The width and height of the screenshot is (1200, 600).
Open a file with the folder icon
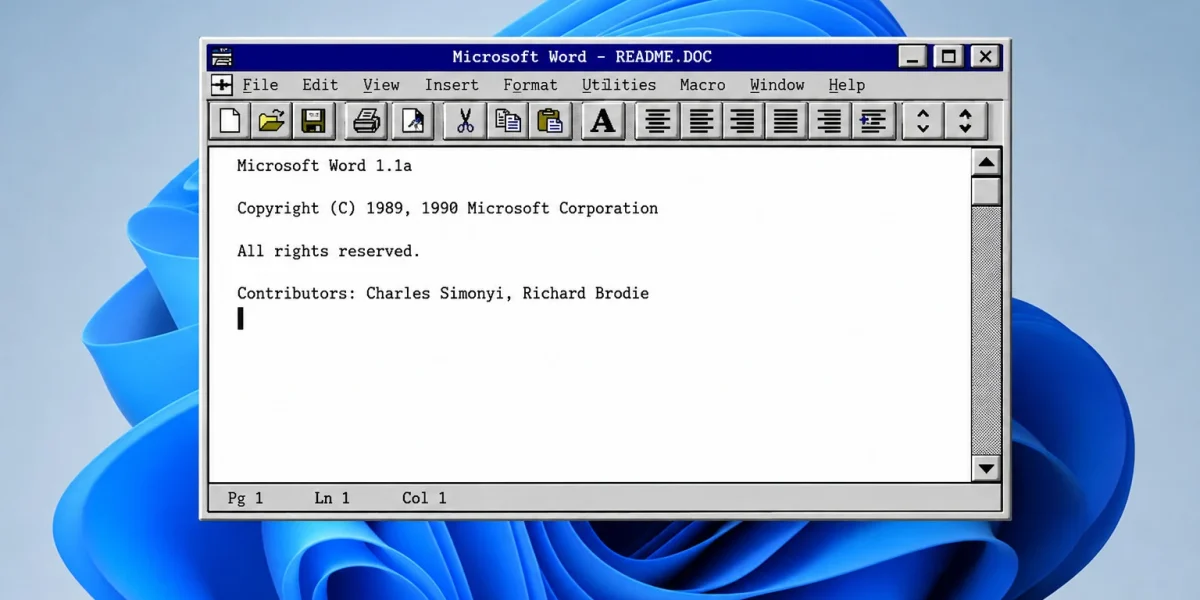pyautogui.click(x=271, y=121)
